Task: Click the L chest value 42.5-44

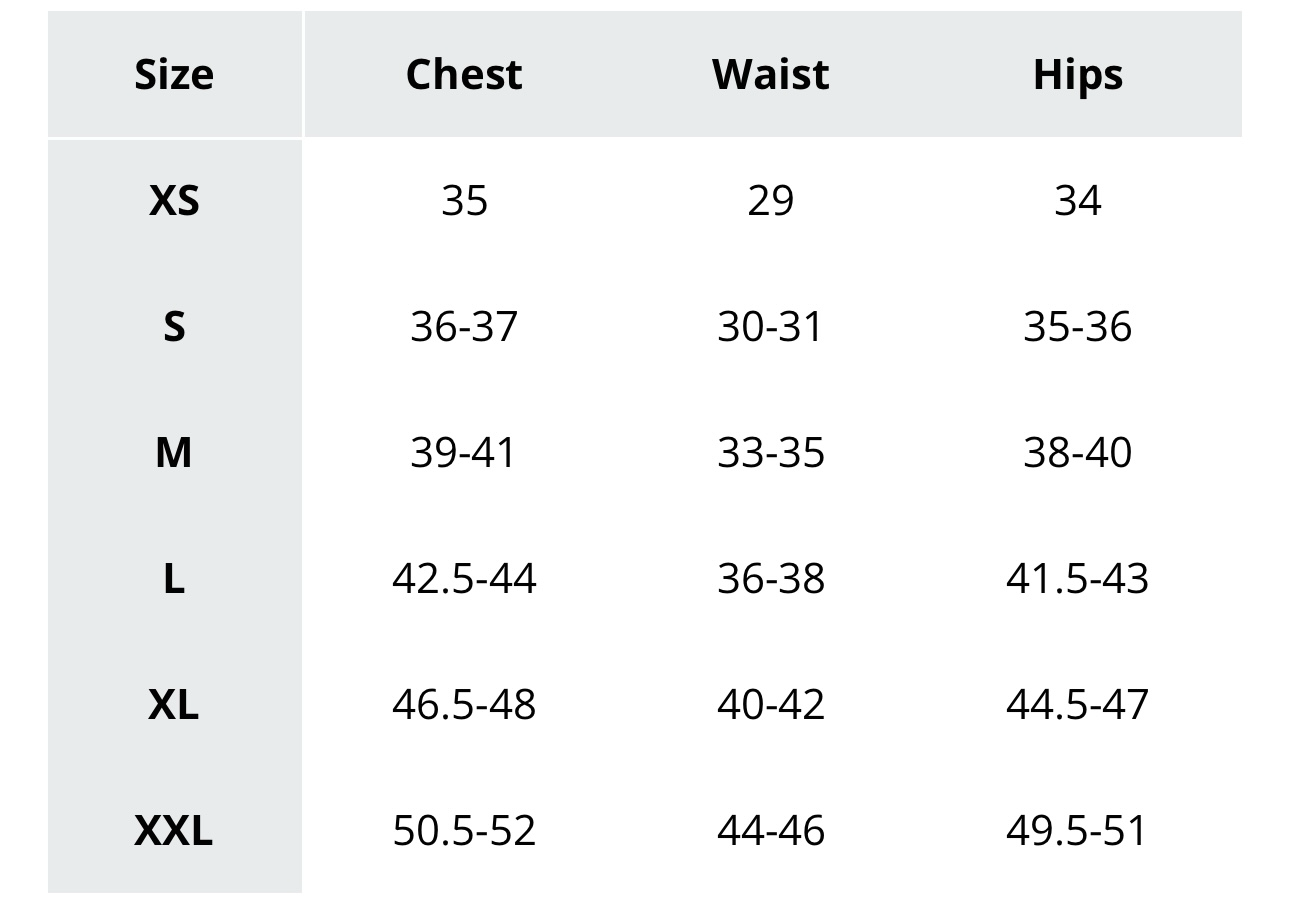Action: point(464,579)
